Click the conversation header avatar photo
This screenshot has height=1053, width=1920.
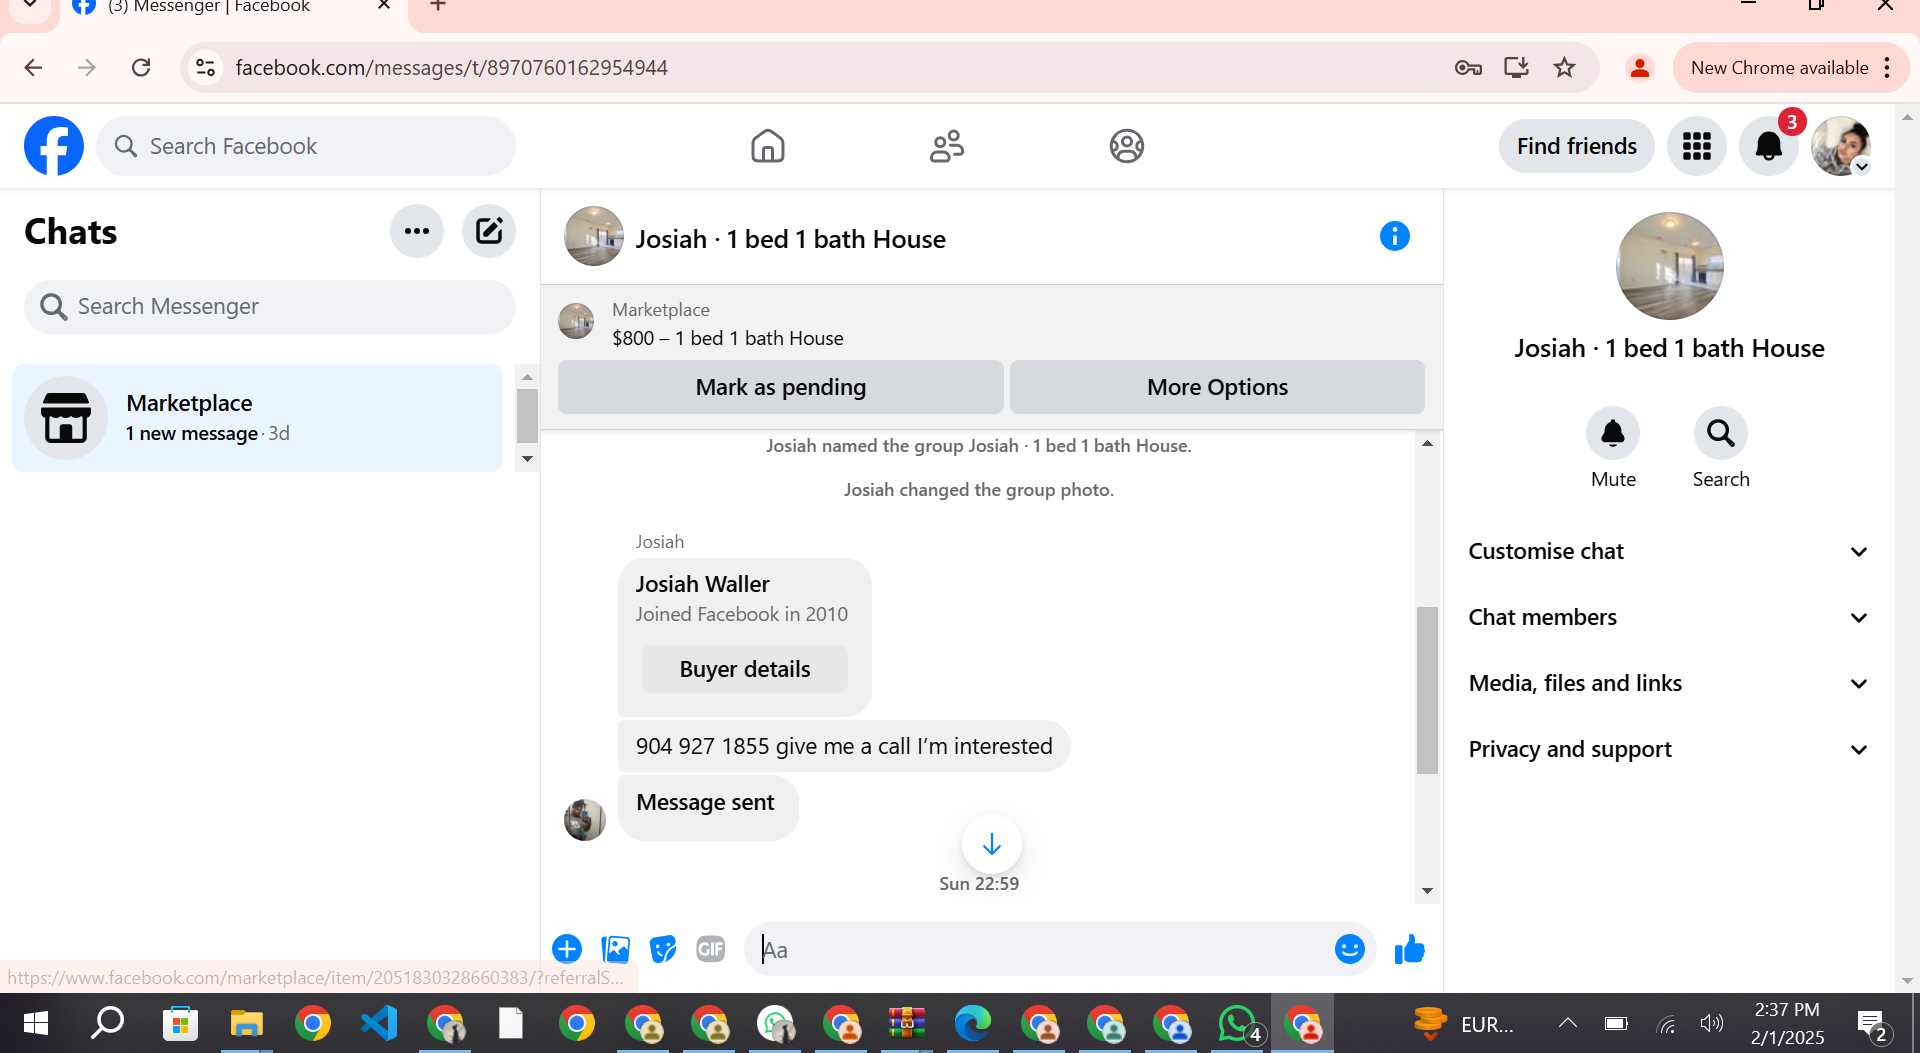pyautogui.click(x=594, y=236)
